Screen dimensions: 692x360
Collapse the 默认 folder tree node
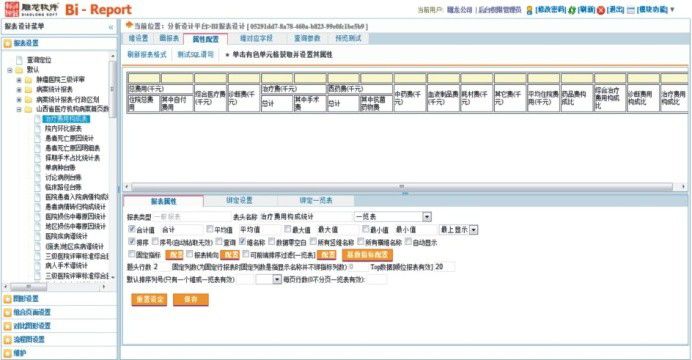10,70
